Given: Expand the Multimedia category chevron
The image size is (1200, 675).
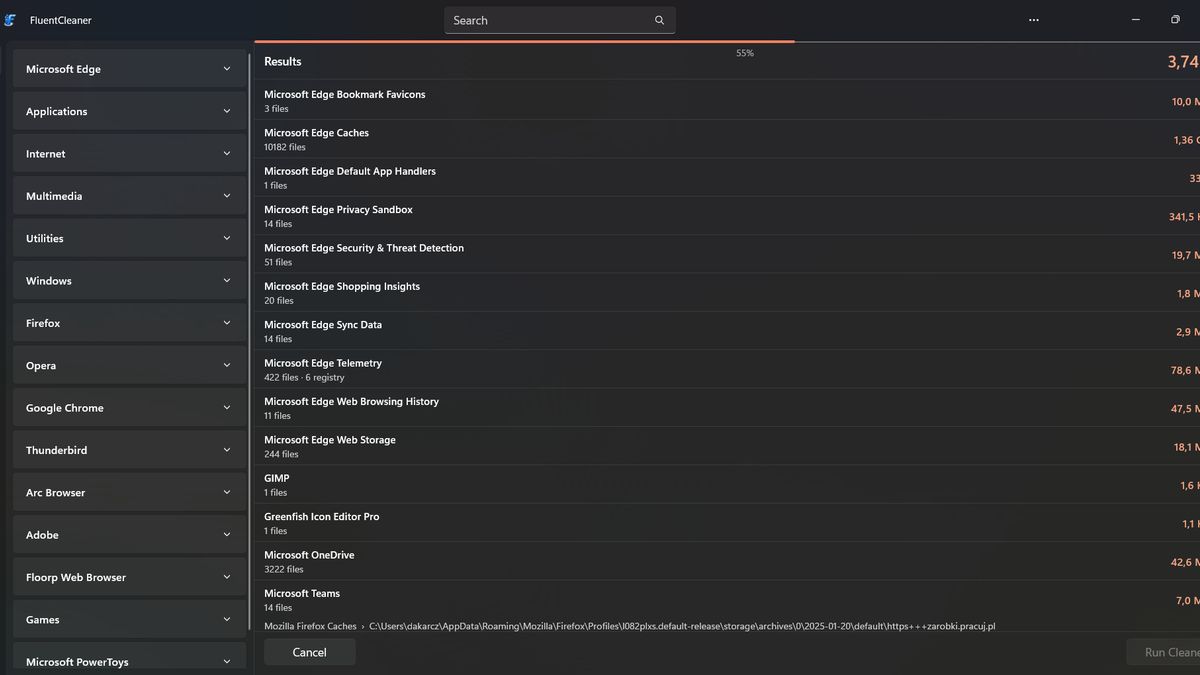Looking at the screenshot, I should (x=227, y=197).
